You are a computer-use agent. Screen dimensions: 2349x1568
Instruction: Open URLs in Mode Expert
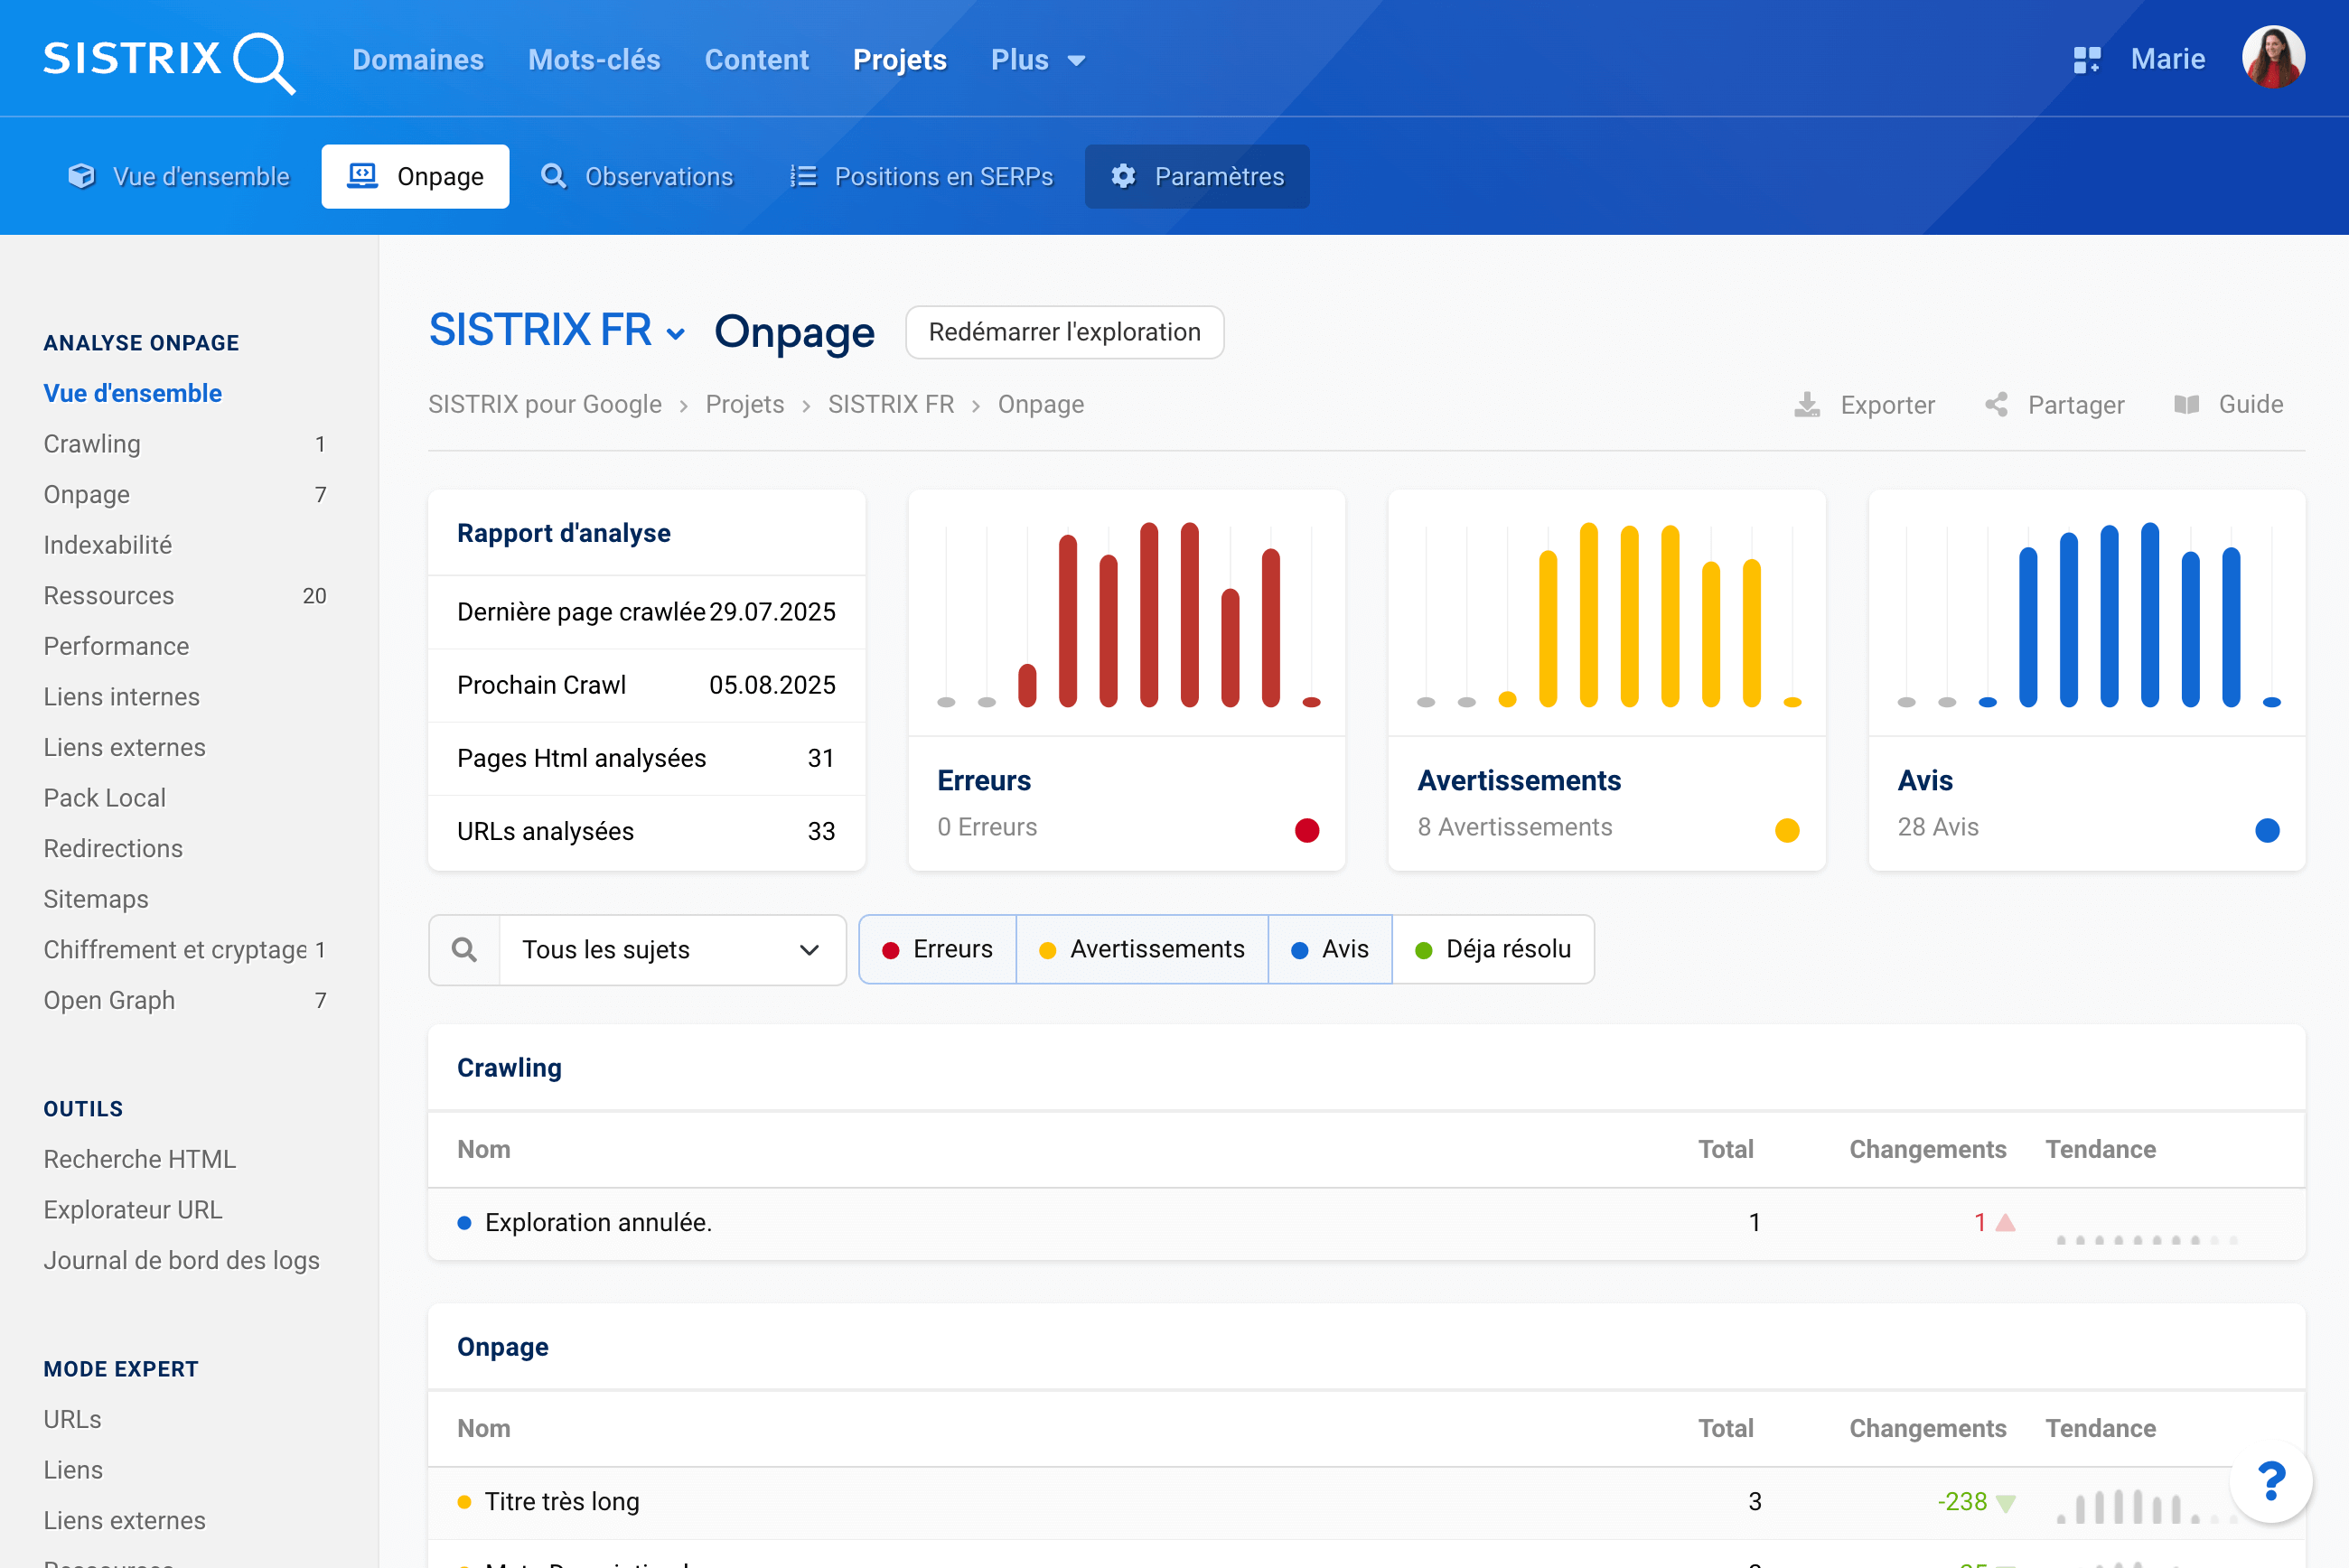72,1420
